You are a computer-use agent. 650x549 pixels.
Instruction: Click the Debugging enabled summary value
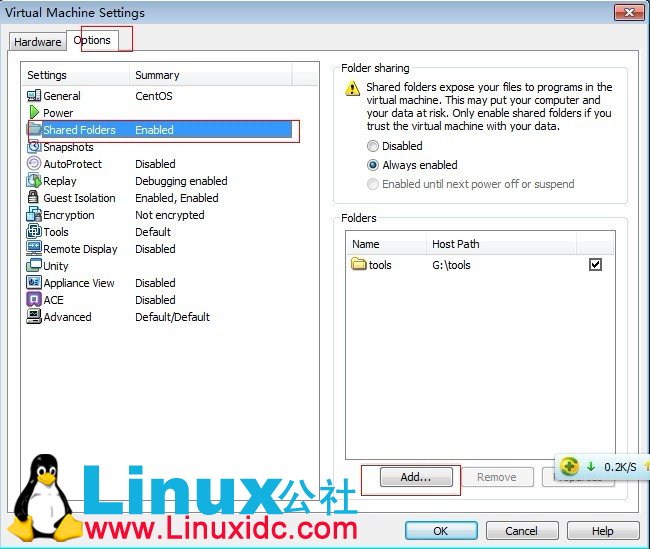click(x=181, y=181)
